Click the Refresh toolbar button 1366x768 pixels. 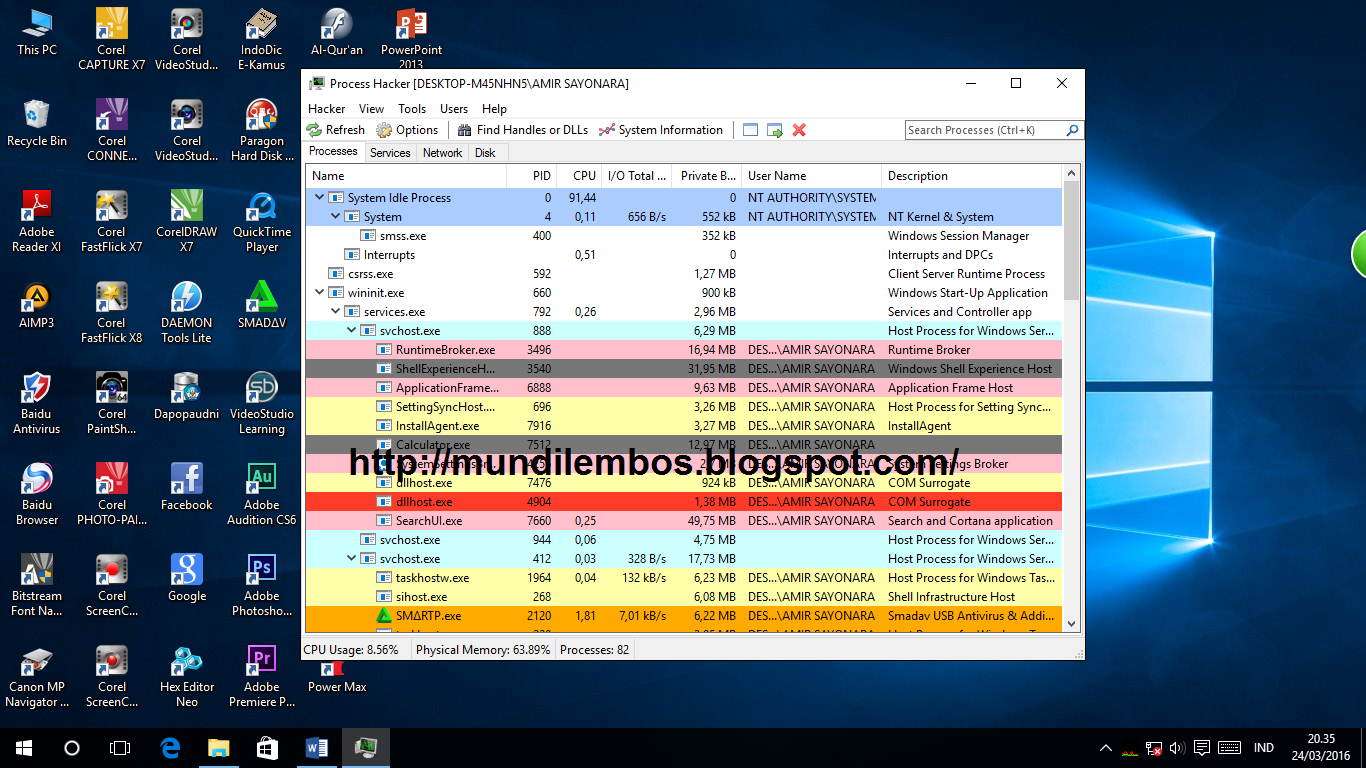pyautogui.click(x=336, y=130)
